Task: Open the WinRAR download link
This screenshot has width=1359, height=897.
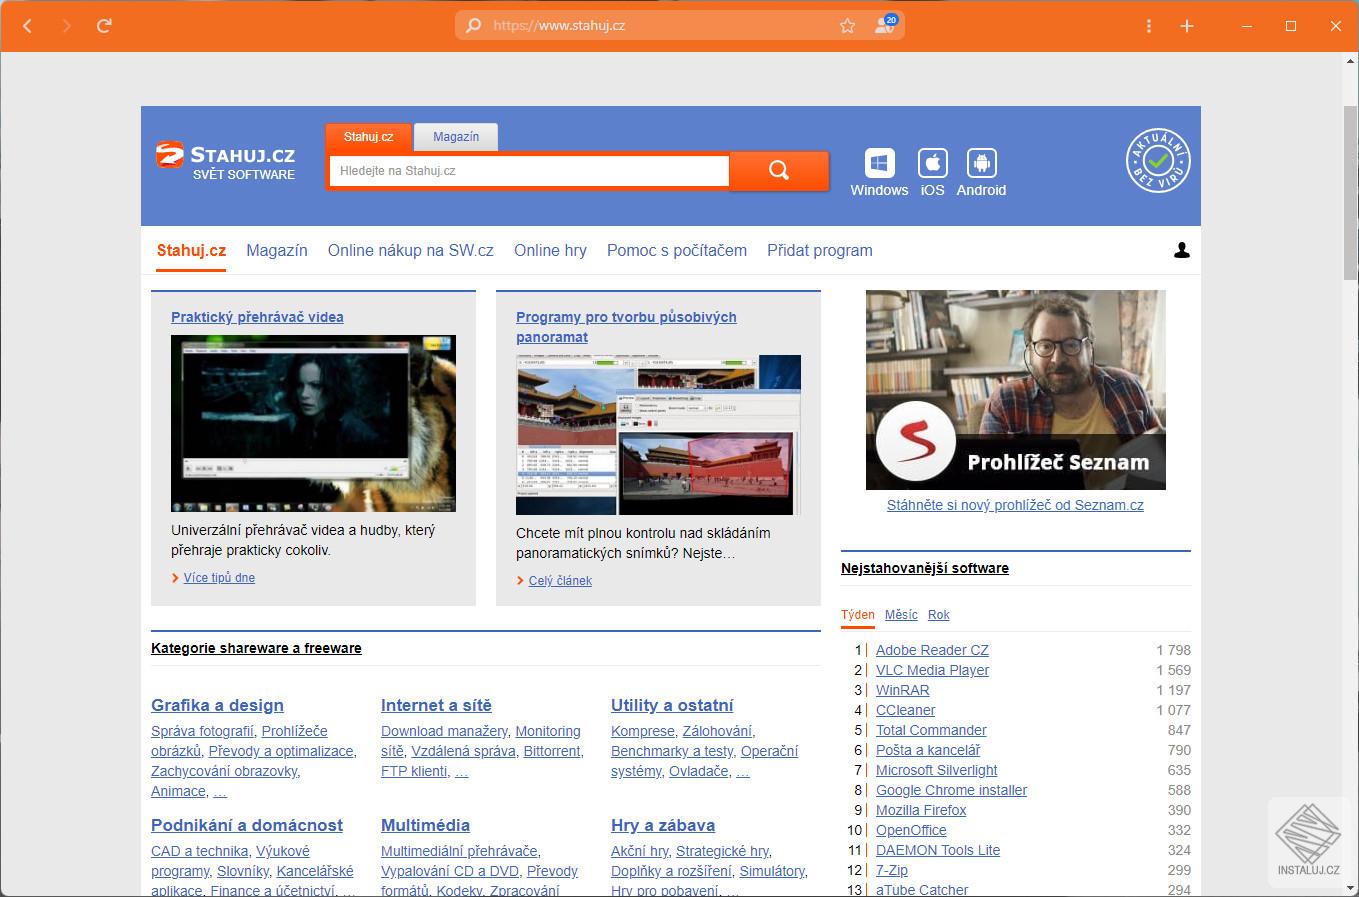Action: [x=903, y=690]
